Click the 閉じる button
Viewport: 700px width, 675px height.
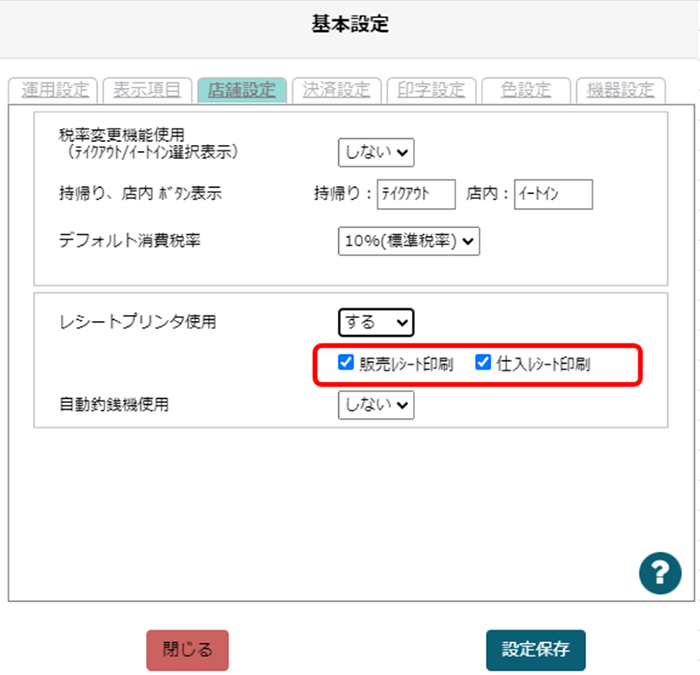pos(187,649)
